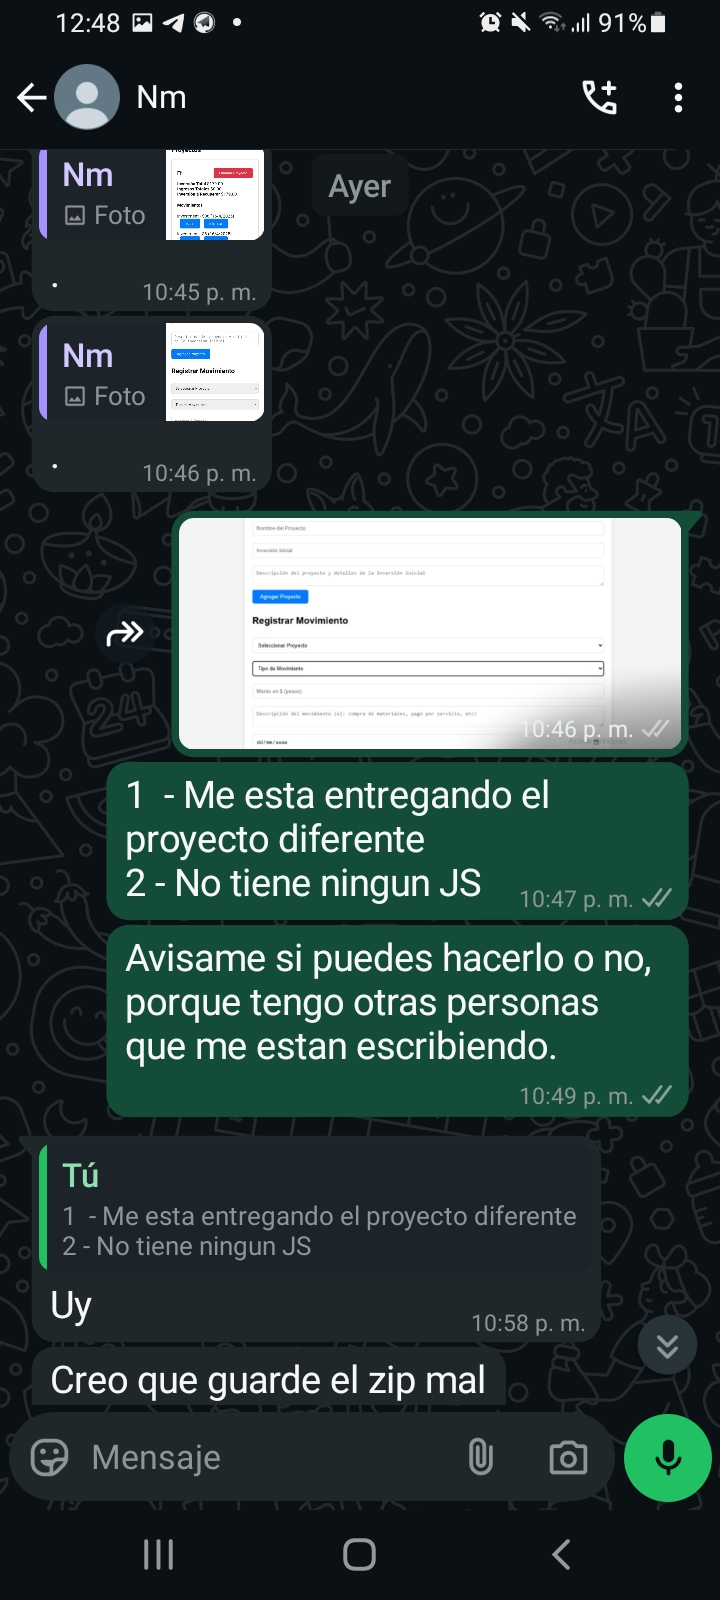This screenshot has width=720, height=1600.
Task: Tap the back arrow to leave chat
Action: [x=32, y=97]
